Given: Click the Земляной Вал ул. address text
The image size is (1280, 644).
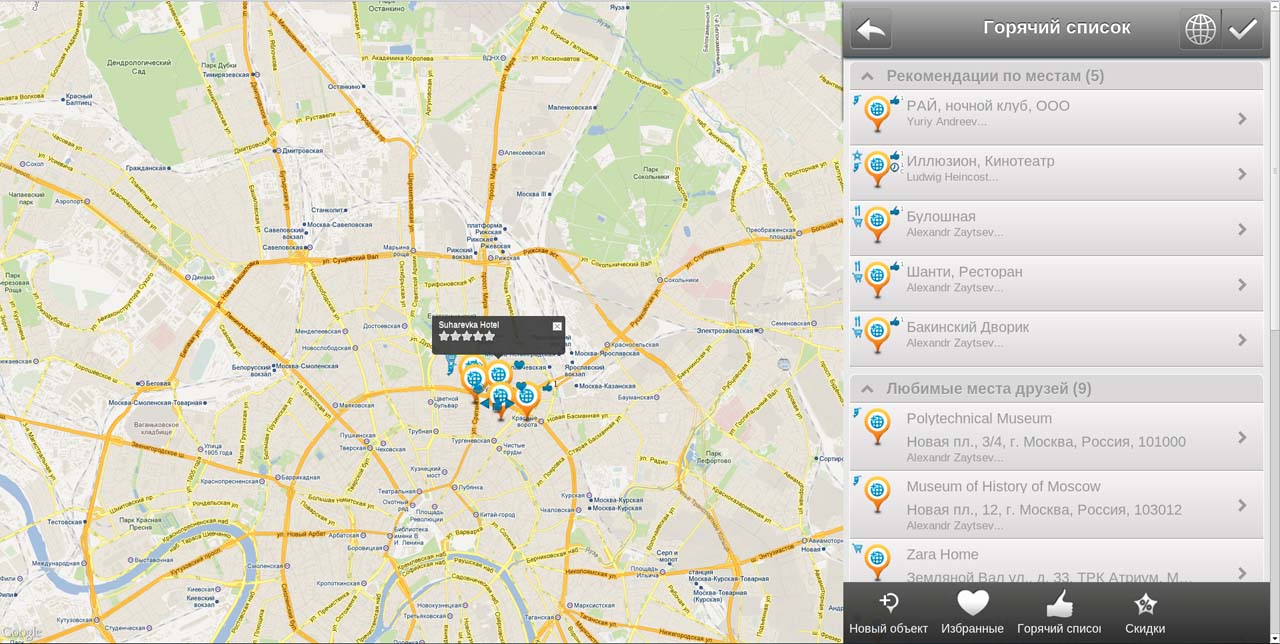Looking at the screenshot, I should (x=1048, y=577).
